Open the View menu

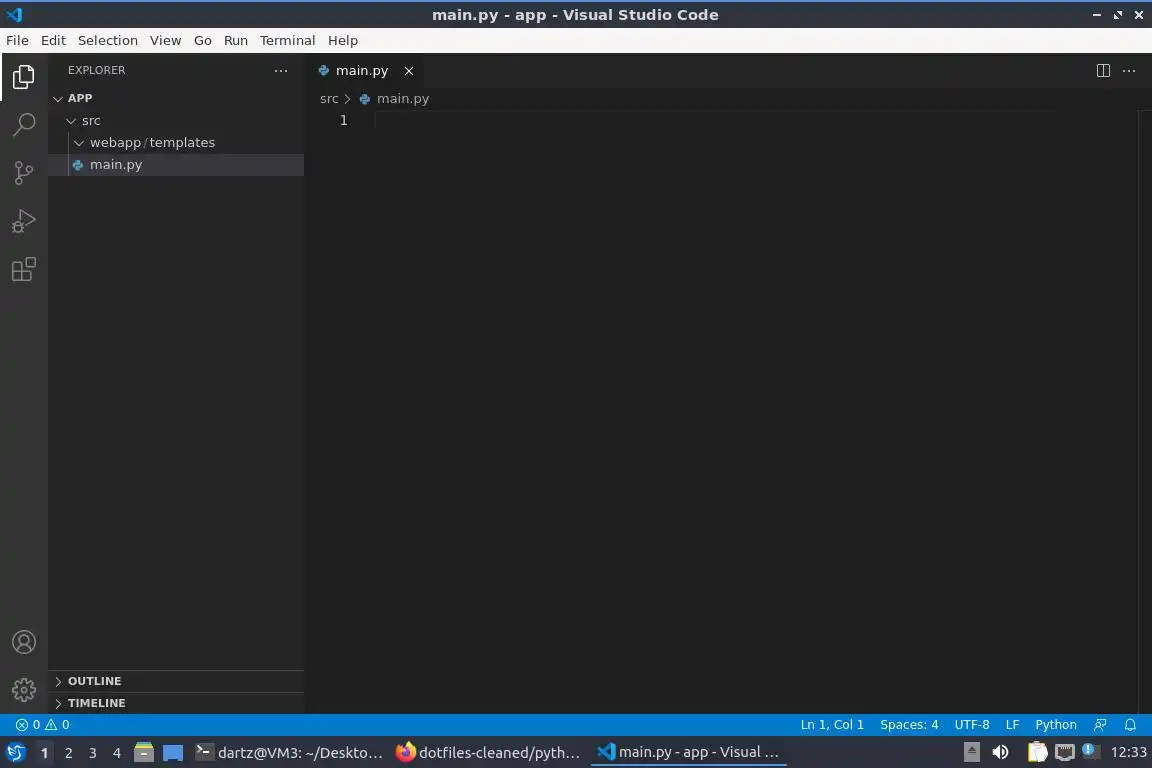(x=165, y=40)
